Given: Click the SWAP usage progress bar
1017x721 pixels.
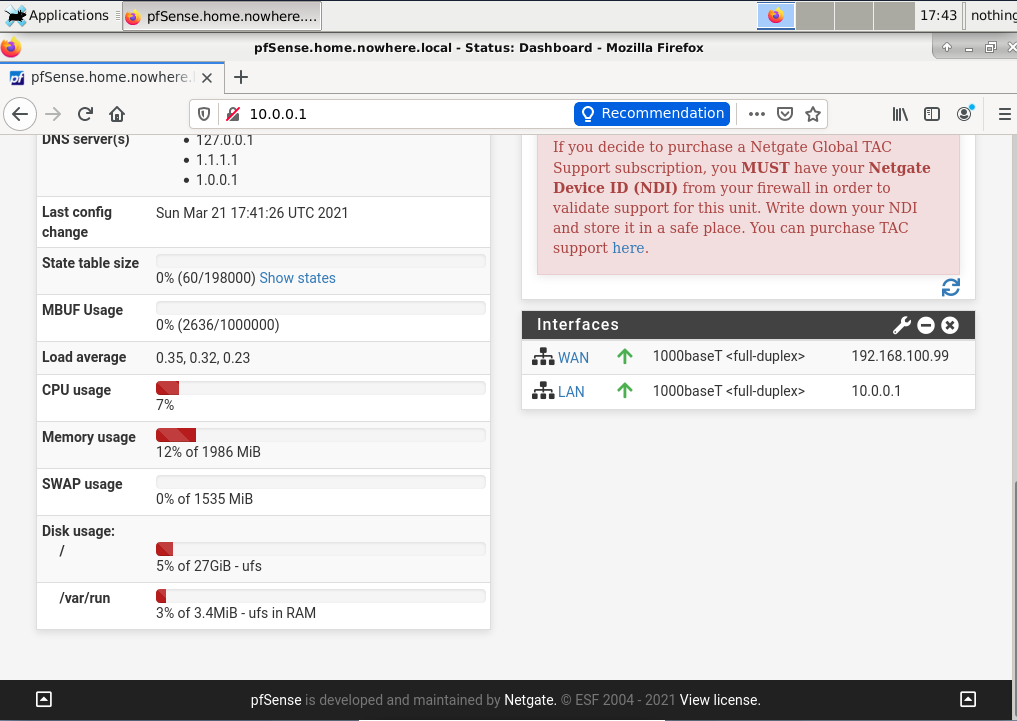Looking at the screenshot, I should coord(320,482).
